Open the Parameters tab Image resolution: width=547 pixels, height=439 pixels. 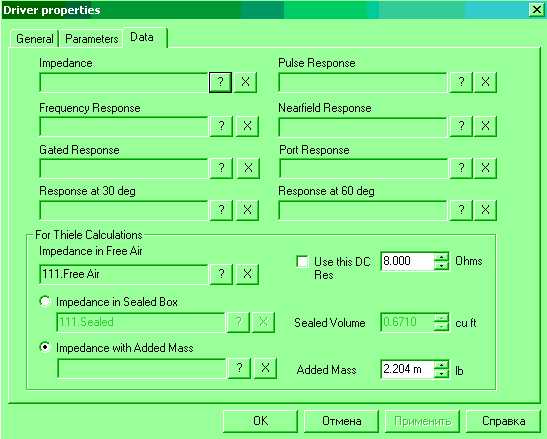tap(91, 39)
